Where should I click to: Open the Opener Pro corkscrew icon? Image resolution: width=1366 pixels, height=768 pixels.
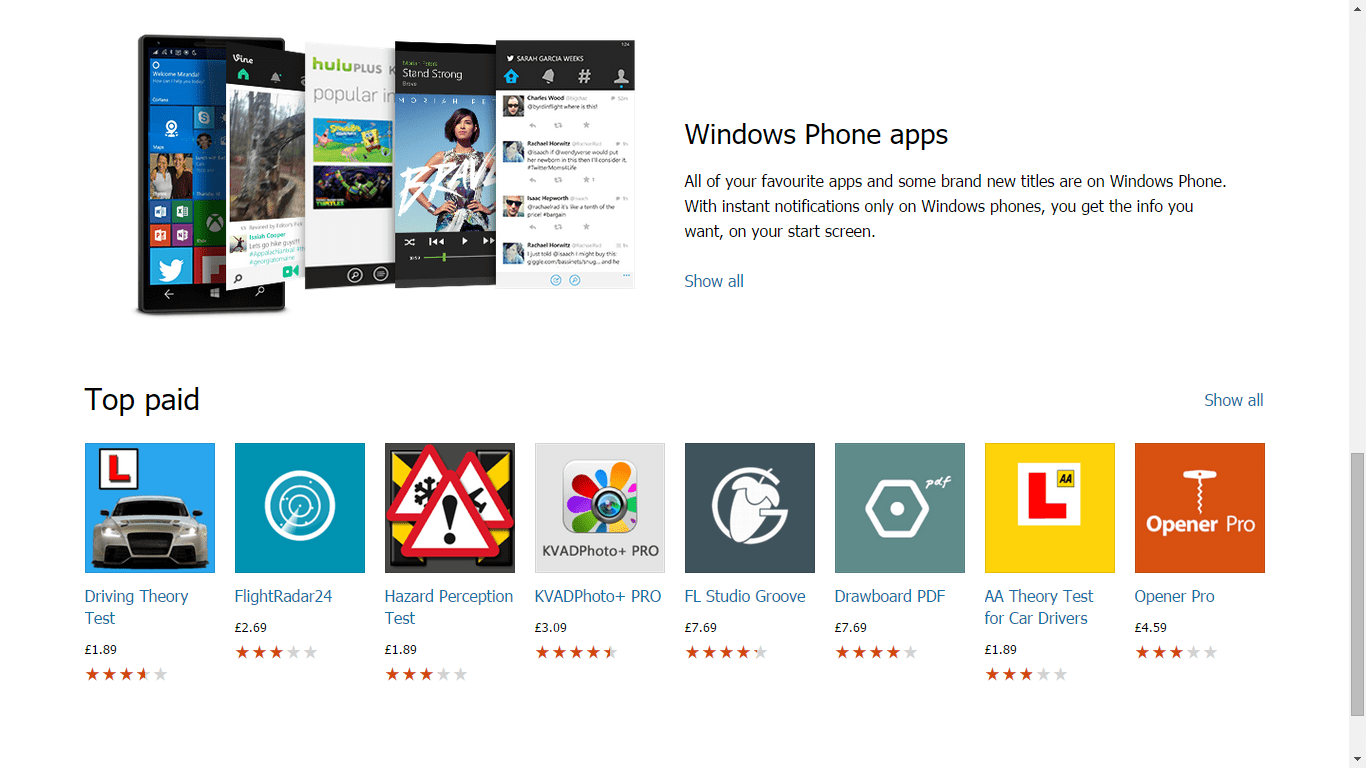[1200, 508]
